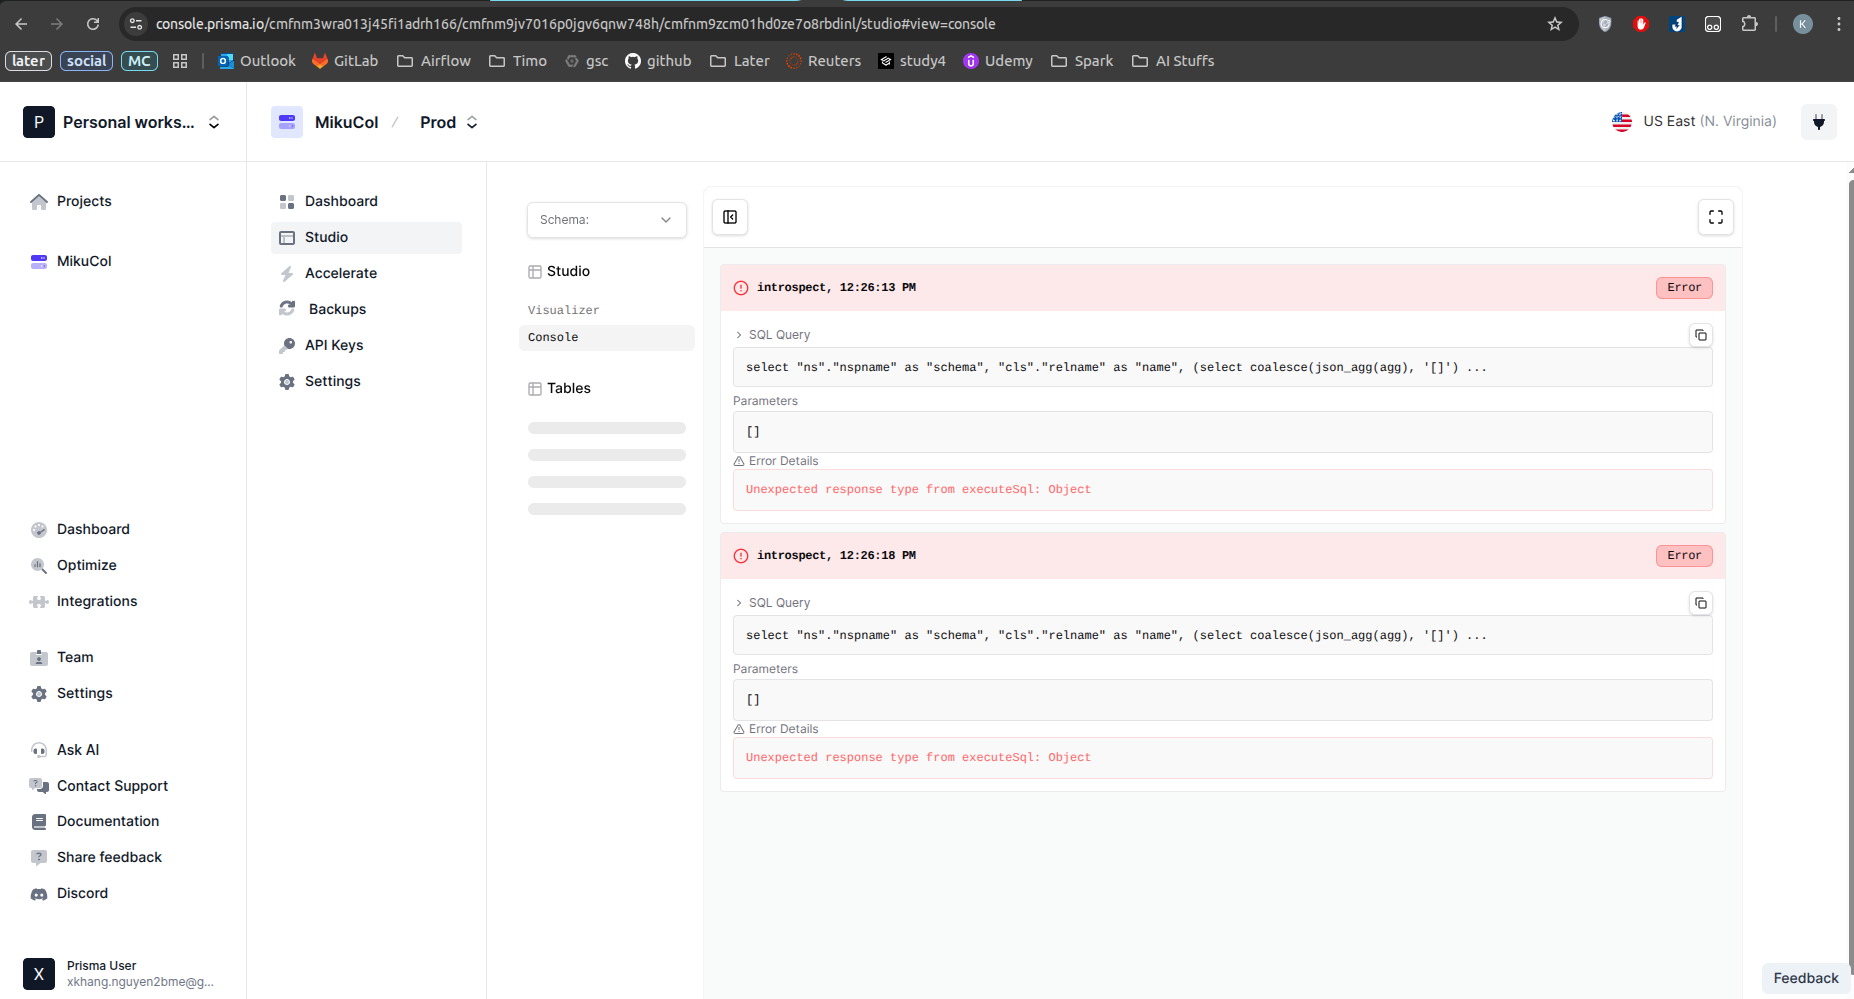This screenshot has width=1854, height=999.
Task: Open the Accelerate menu item
Action: 341,273
